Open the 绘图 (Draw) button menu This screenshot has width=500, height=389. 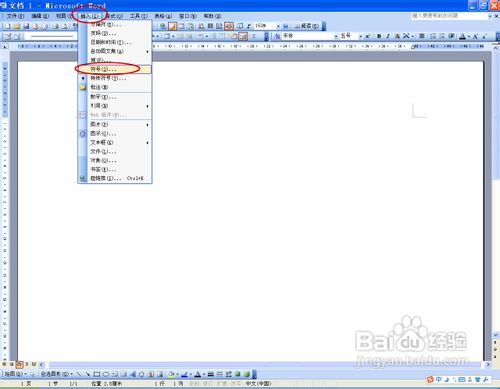click(15, 374)
